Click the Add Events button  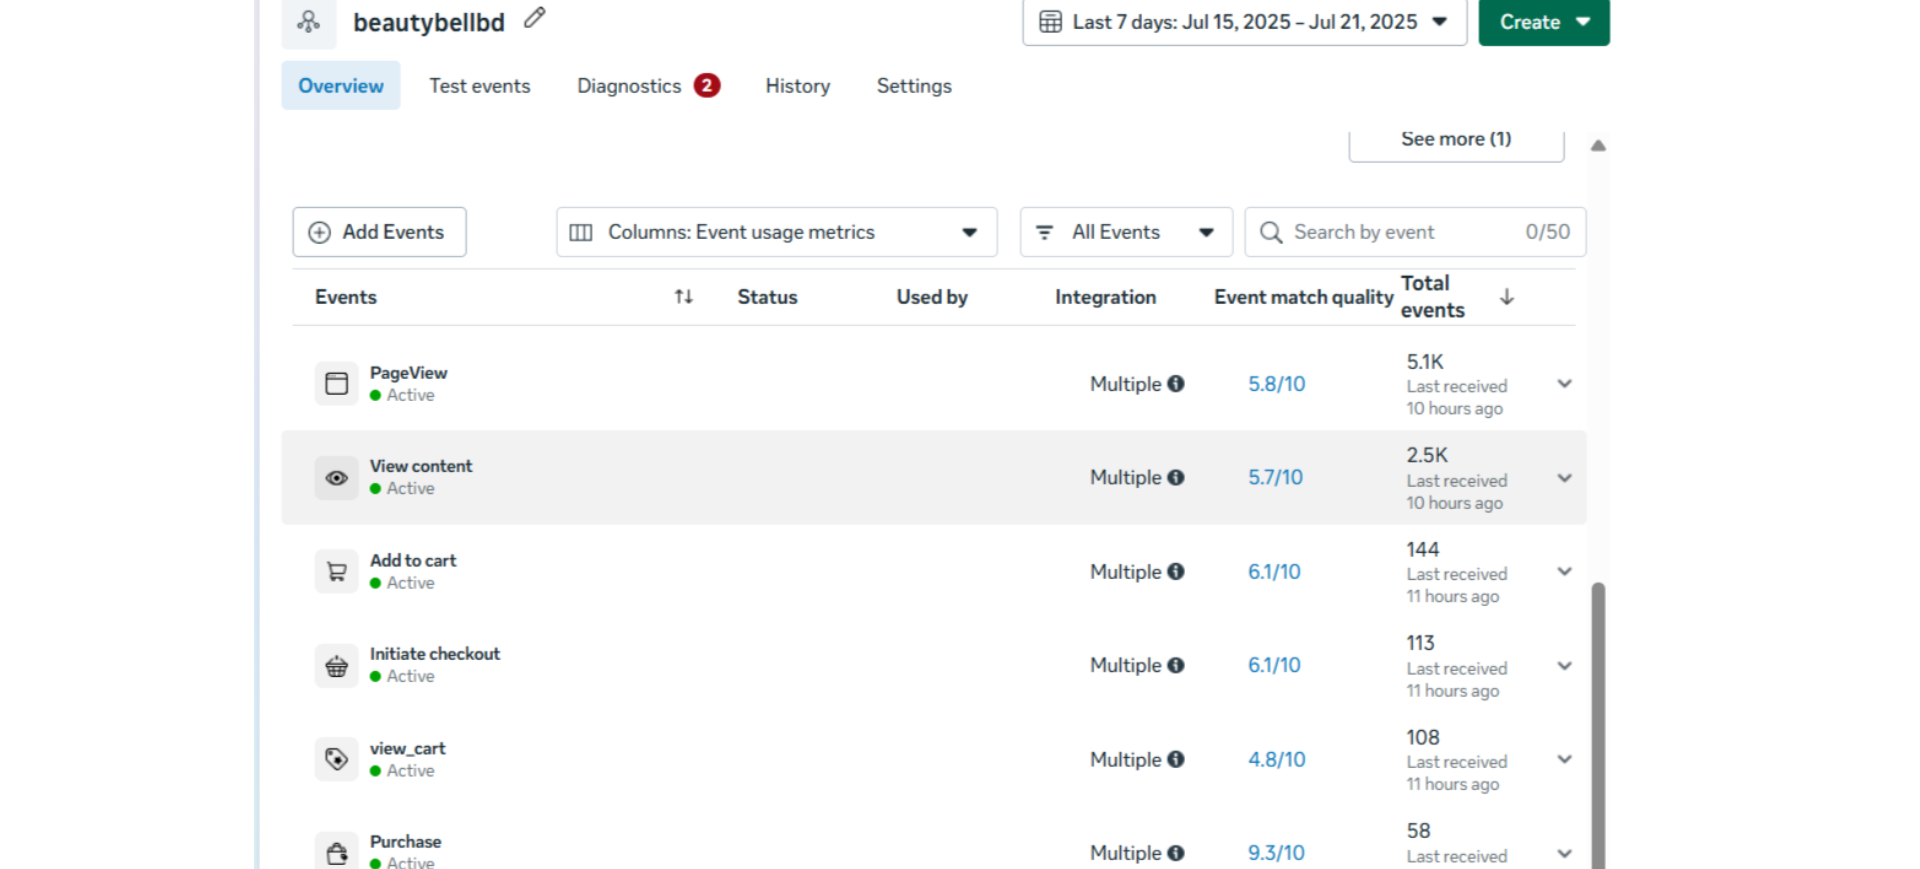[x=379, y=232]
